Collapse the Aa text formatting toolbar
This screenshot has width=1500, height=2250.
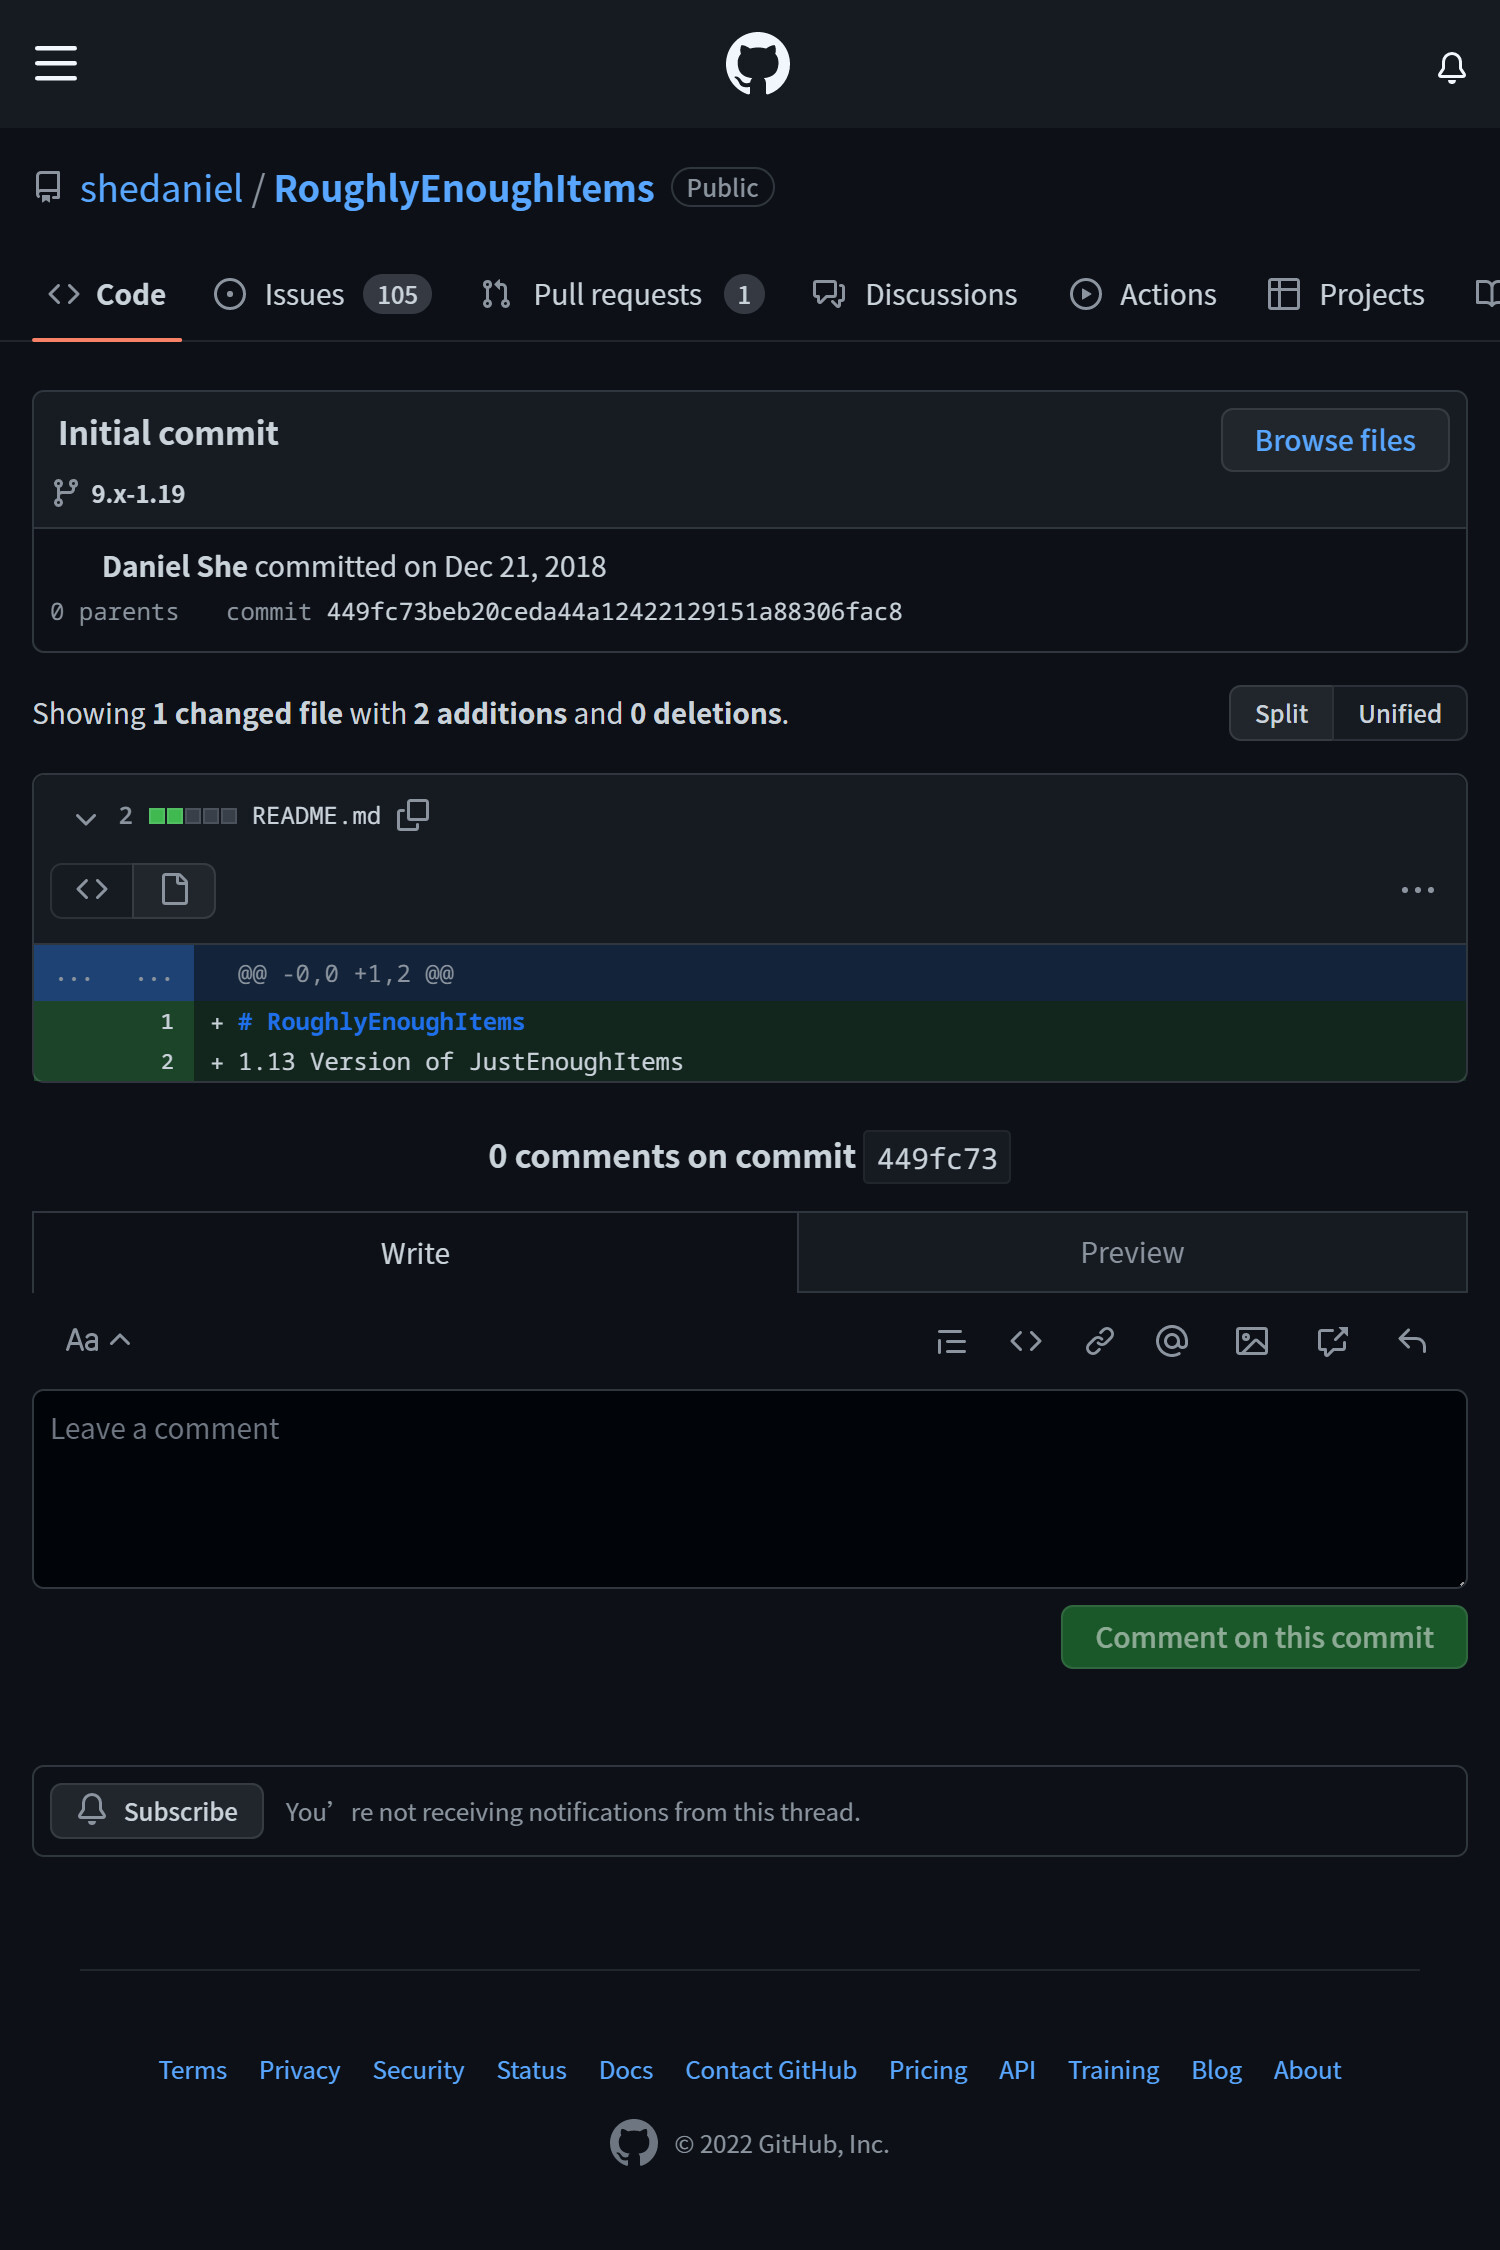coord(98,1340)
